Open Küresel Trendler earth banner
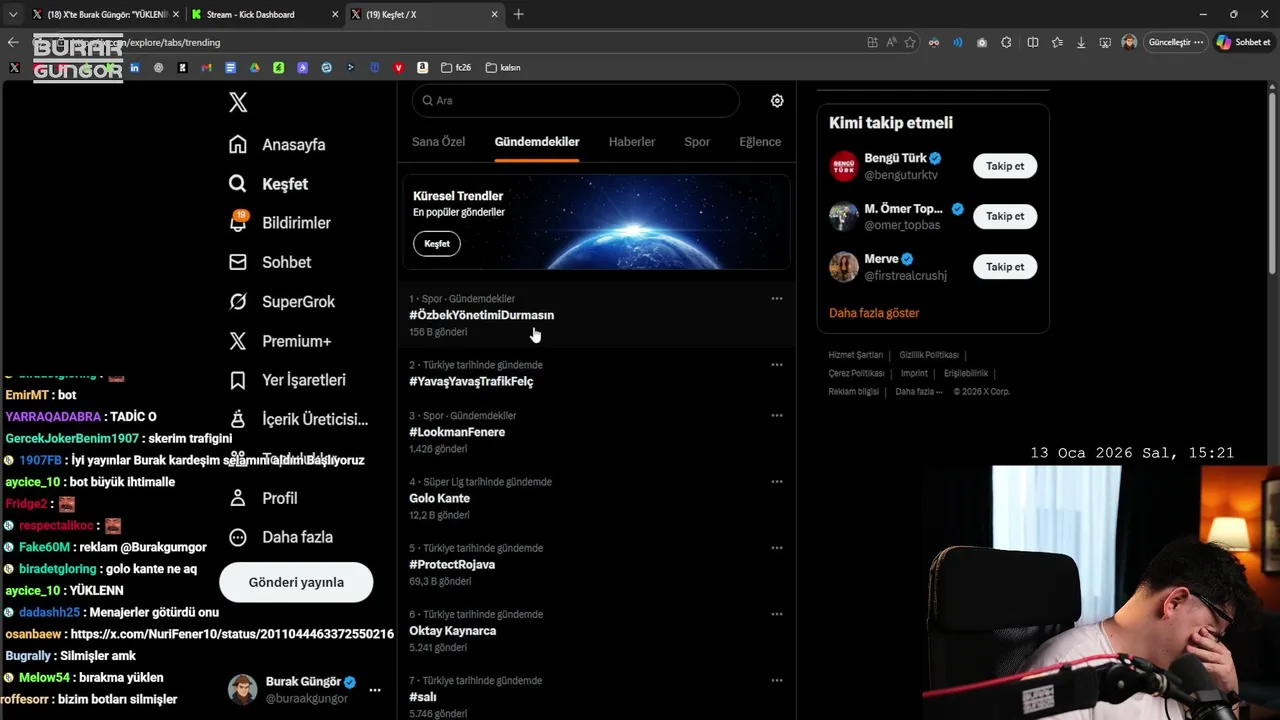 pyautogui.click(x=596, y=222)
